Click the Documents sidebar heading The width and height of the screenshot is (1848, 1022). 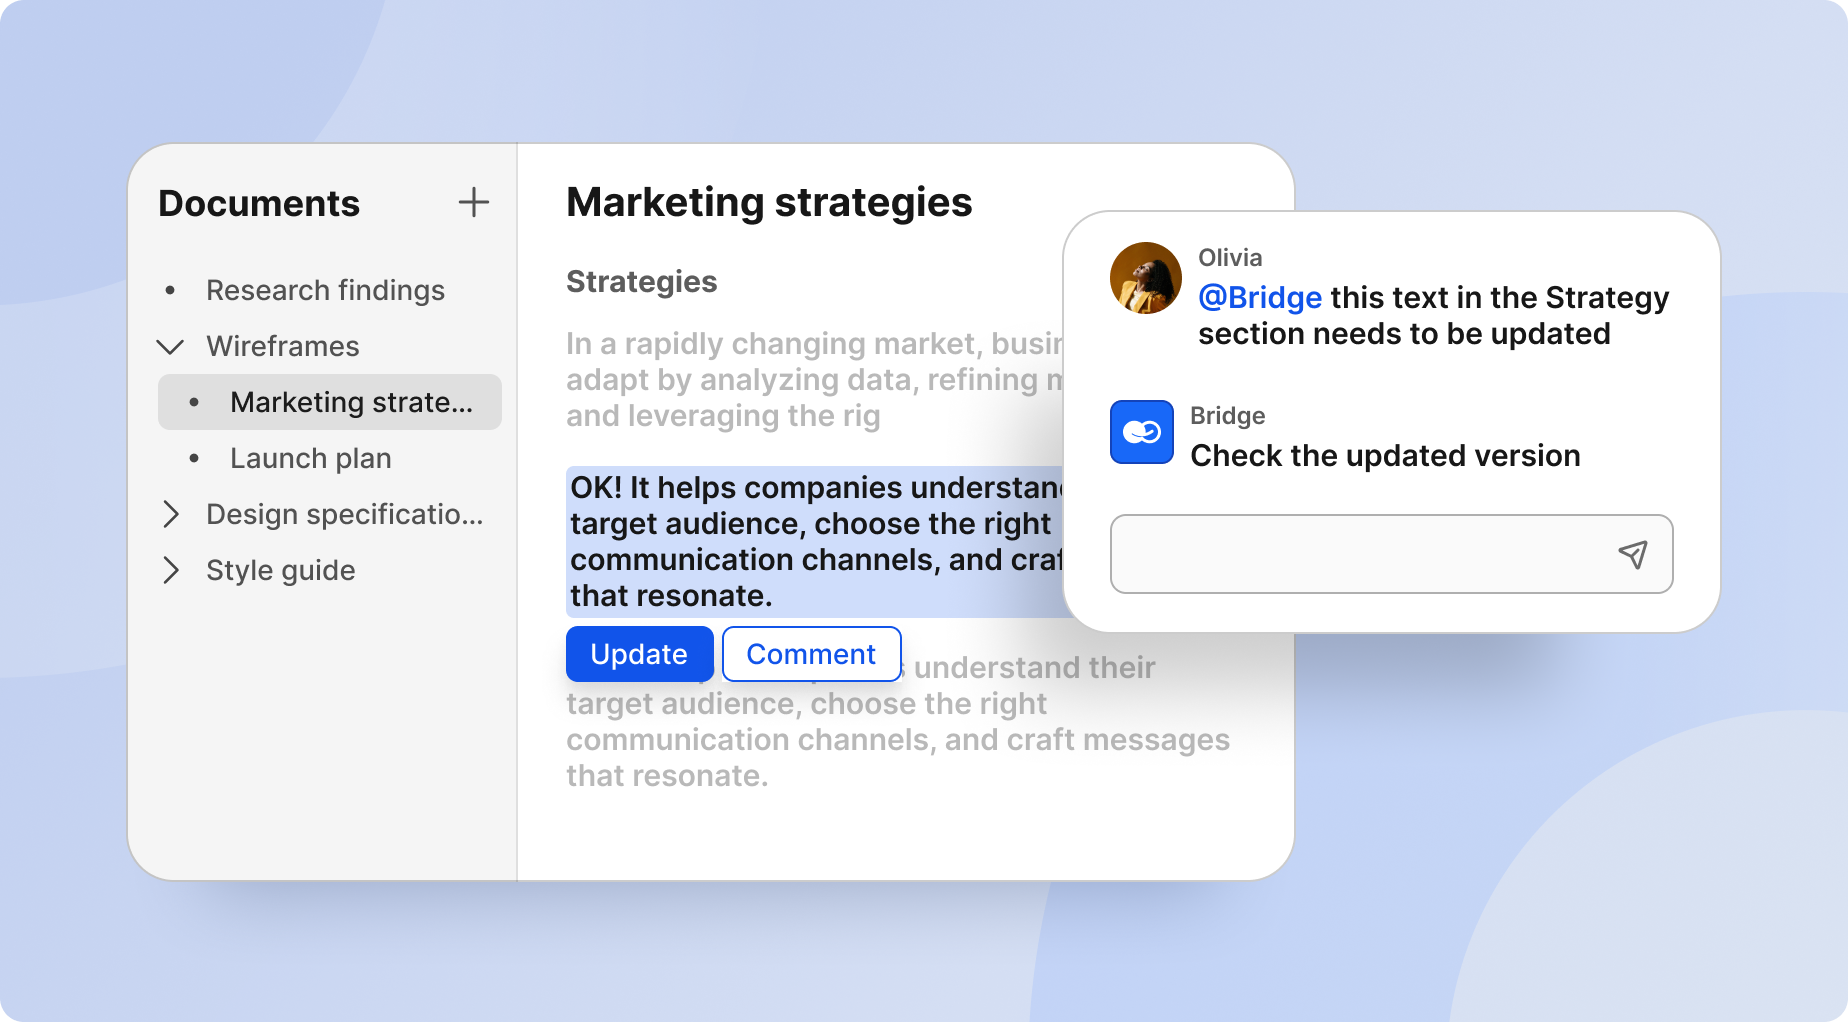coord(259,203)
